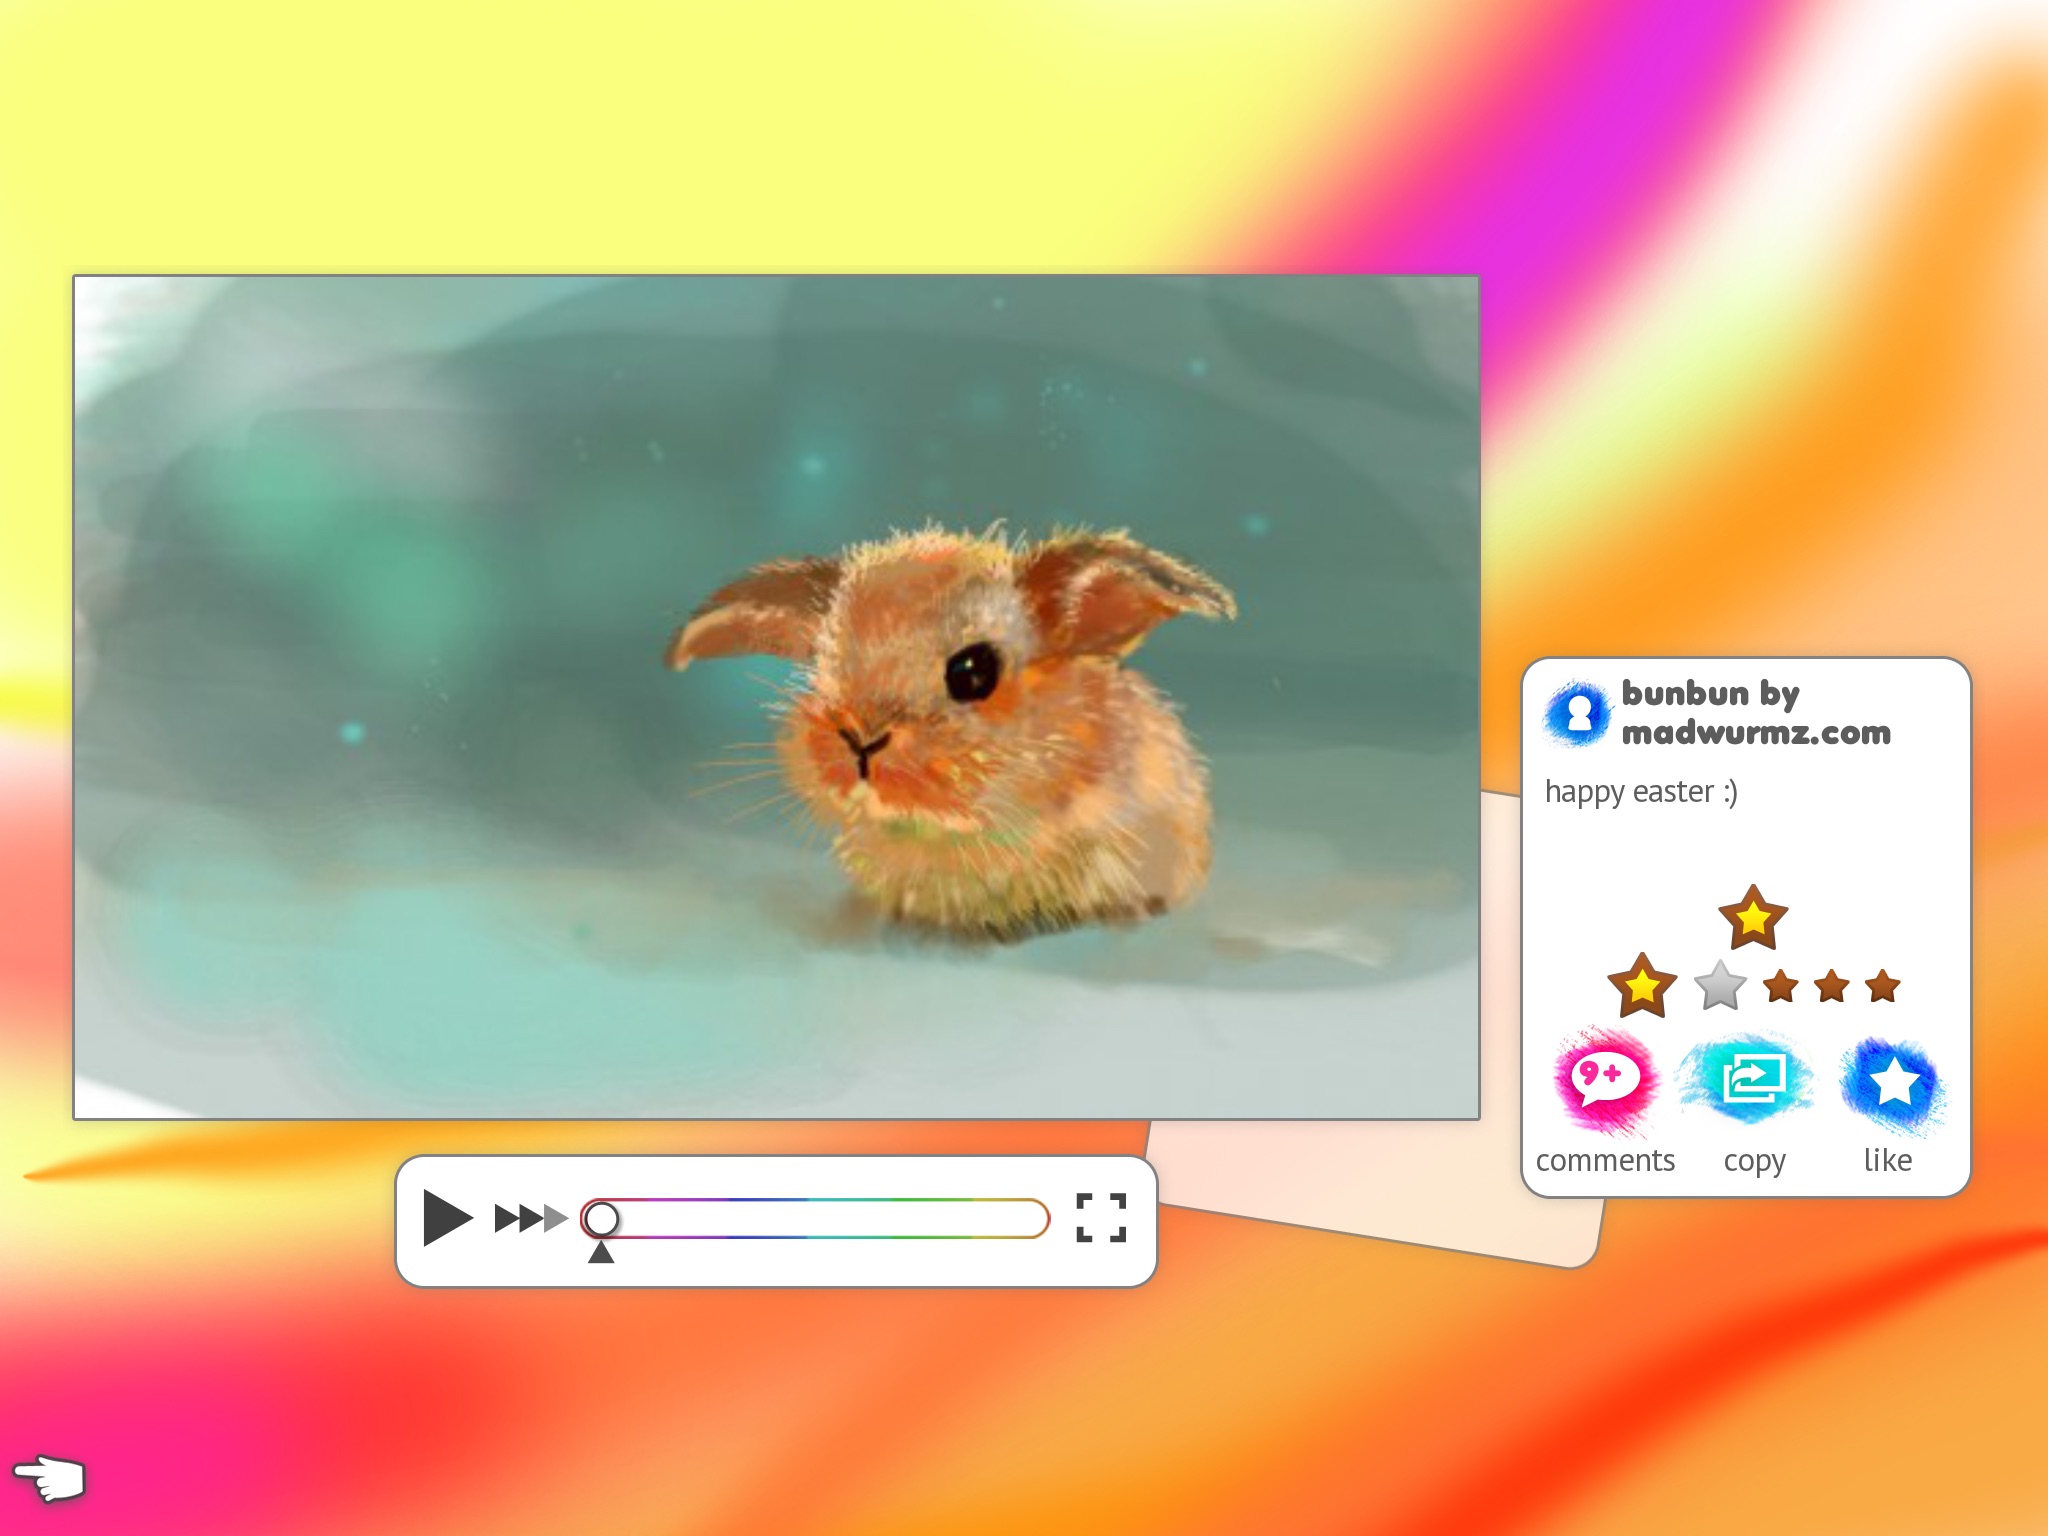Toggle the silver grey star
The image size is (2048, 1536).
(1720, 986)
